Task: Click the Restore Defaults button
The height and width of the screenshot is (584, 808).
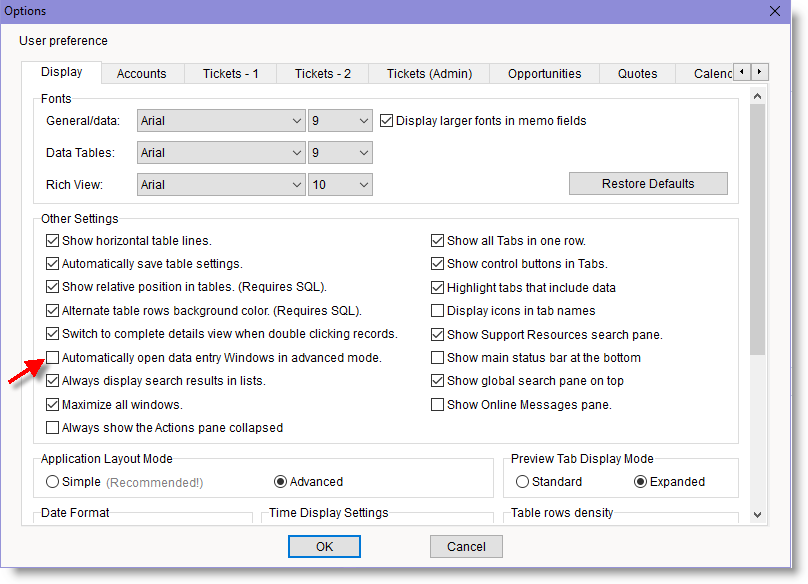Action: tap(648, 184)
